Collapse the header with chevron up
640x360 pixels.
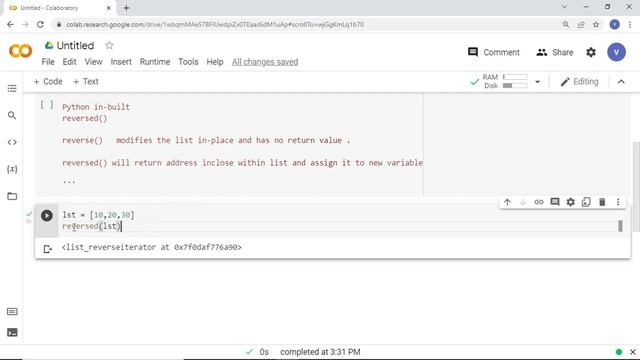(621, 82)
